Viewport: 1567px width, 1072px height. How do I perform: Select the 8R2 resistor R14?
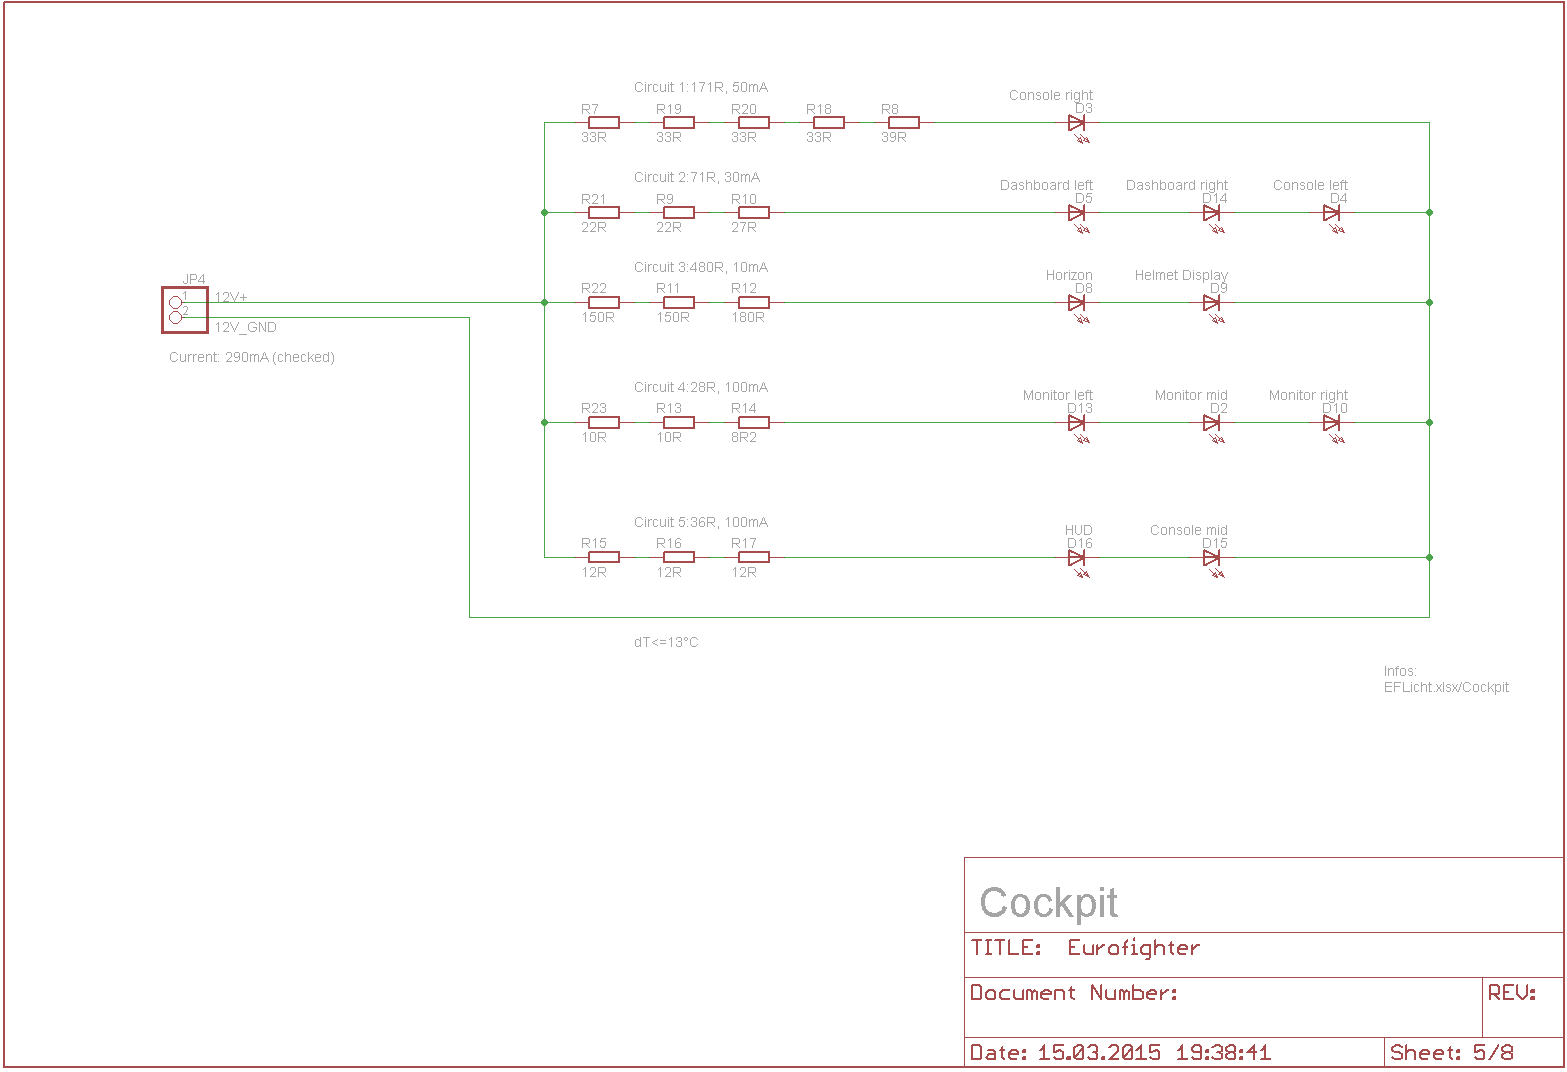(x=753, y=423)
